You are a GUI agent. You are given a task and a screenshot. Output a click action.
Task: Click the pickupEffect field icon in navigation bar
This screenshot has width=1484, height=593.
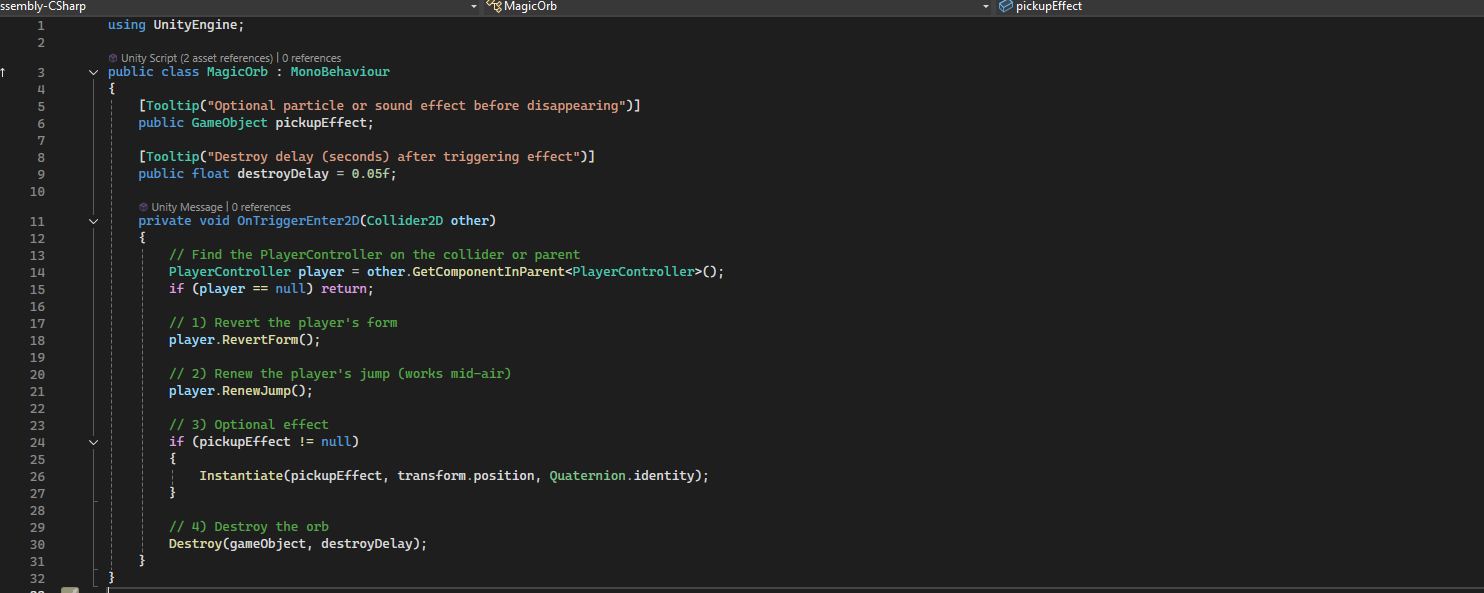click(1006, 6)
